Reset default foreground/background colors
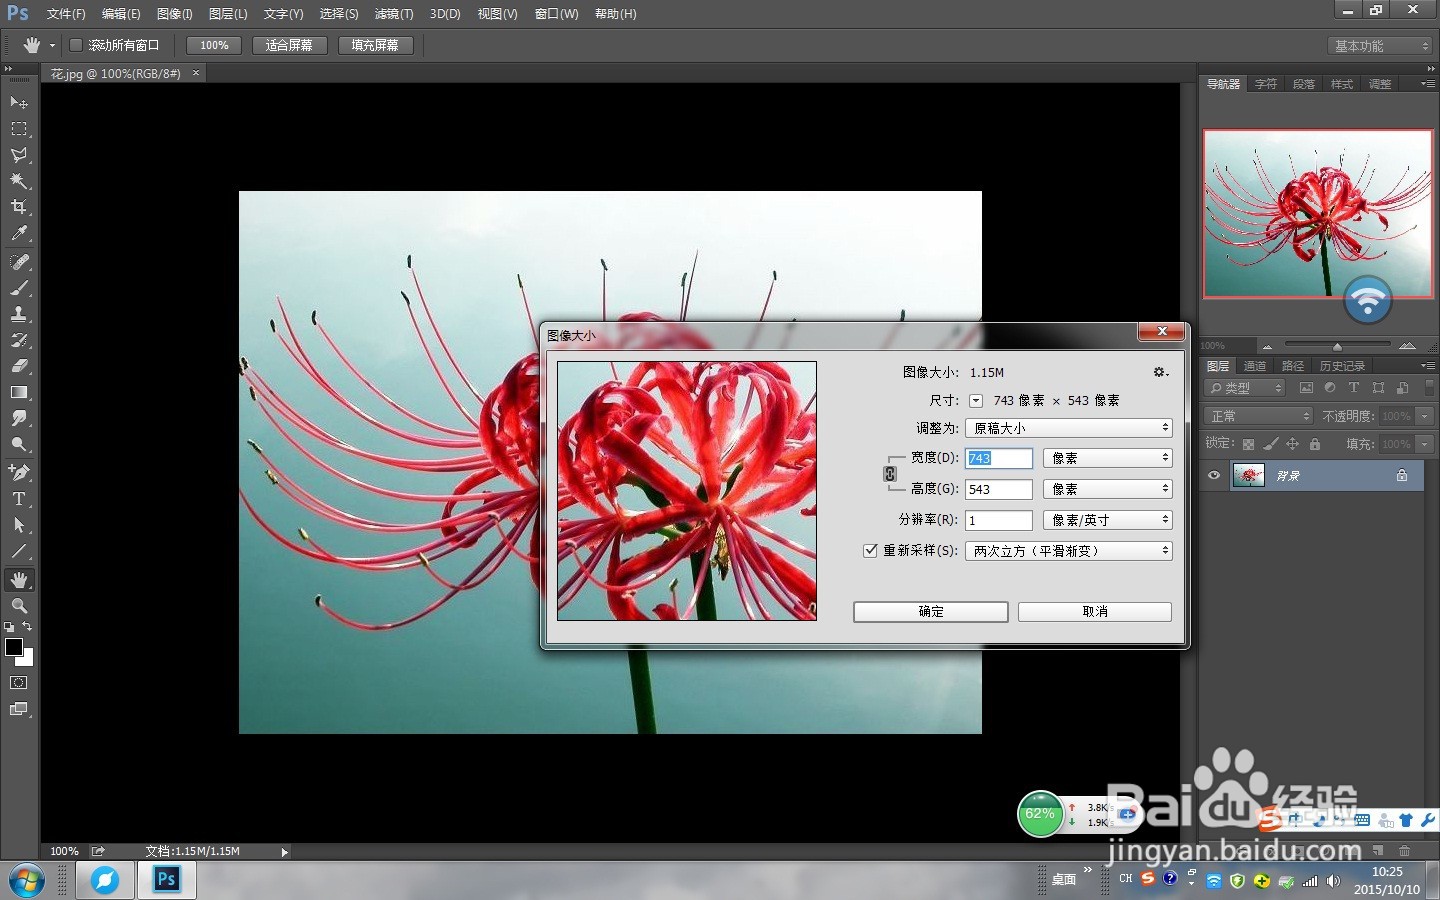 click(x=9, y=627)
